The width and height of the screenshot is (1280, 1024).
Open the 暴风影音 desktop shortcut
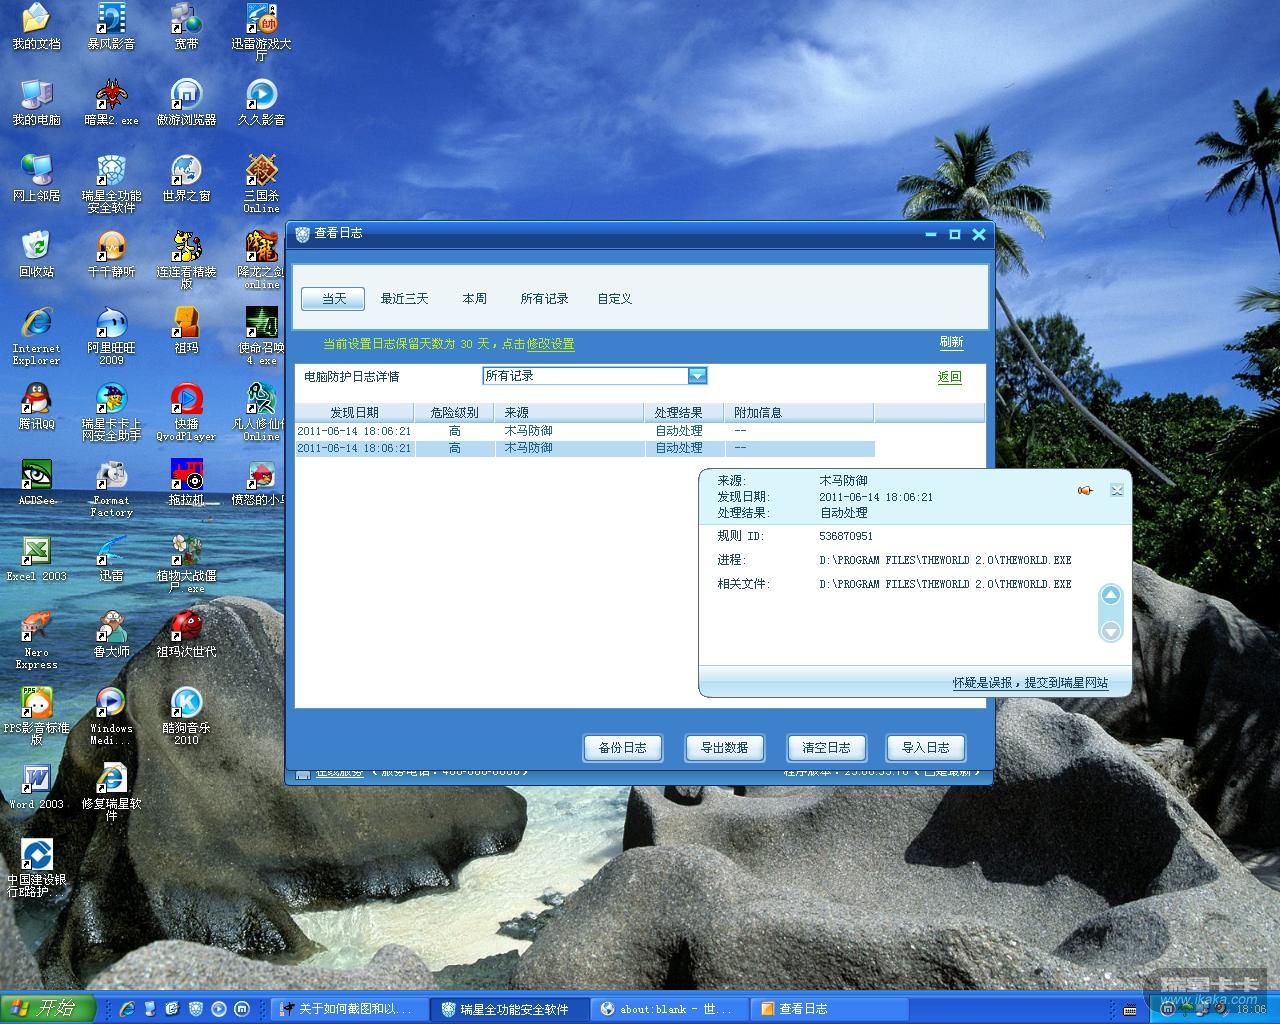pos(111,27)
